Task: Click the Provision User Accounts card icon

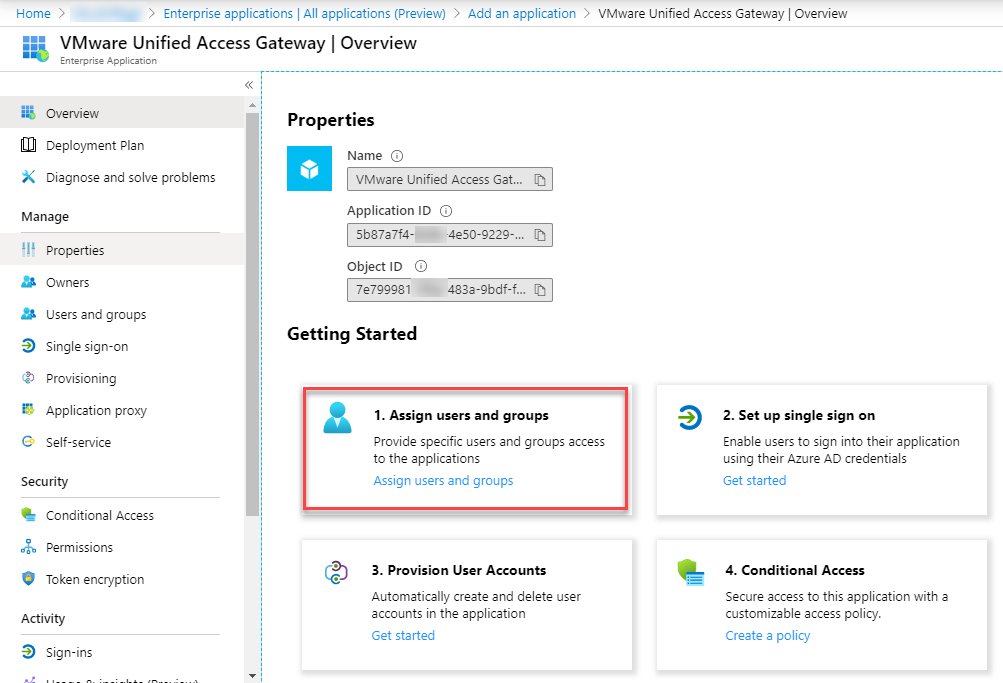Action: (336, 572)
